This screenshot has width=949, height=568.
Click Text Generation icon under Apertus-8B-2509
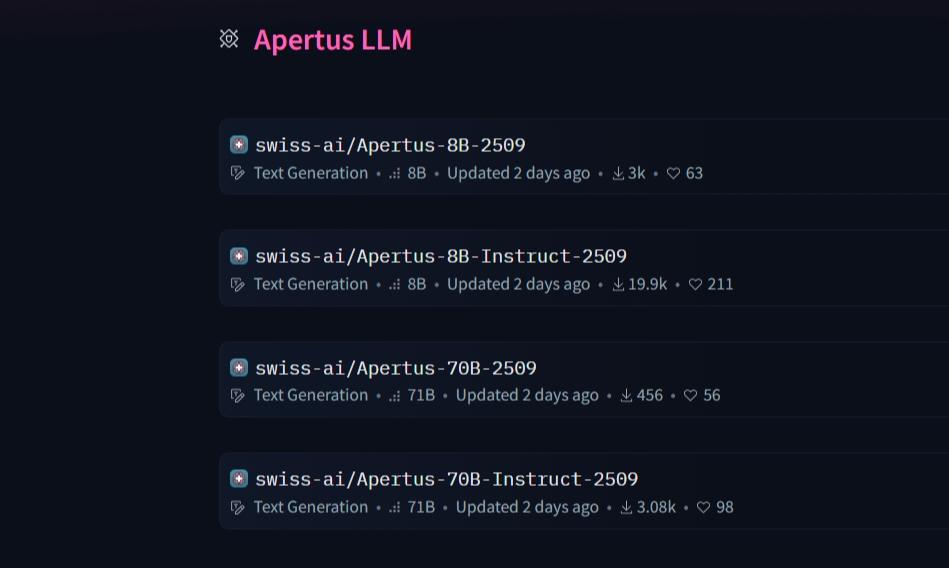pyautogui.click(x=238, y=173)
